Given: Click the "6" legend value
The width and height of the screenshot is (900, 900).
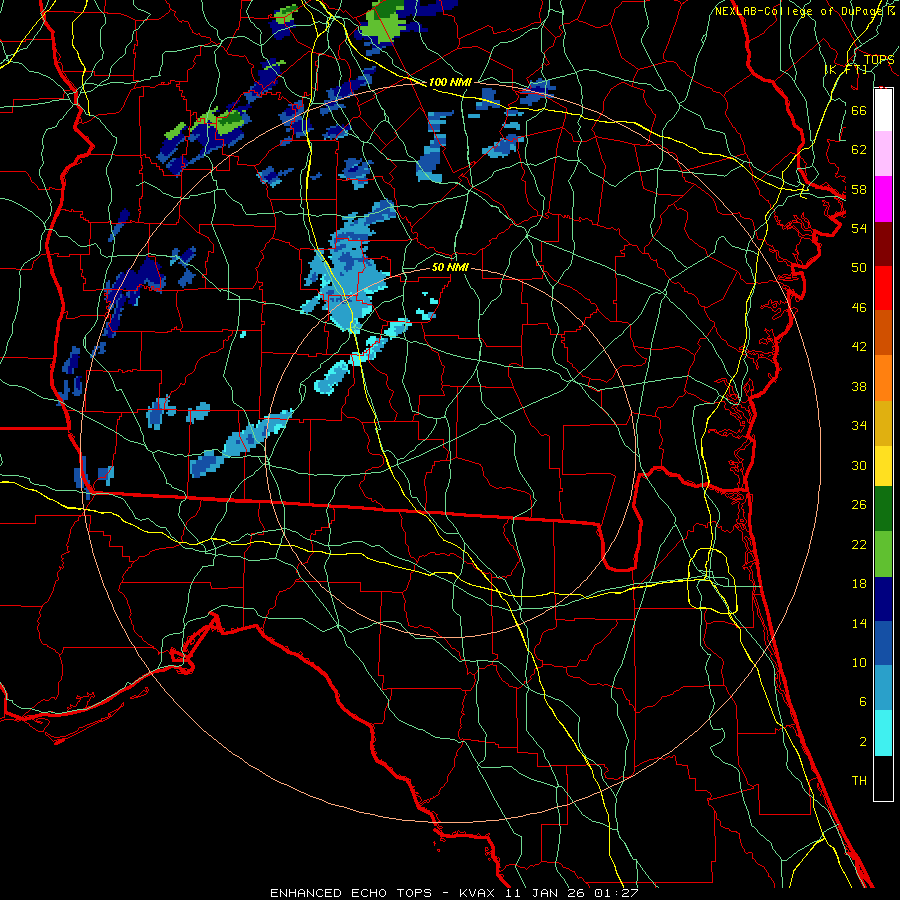Looking at the screenshot, I should pos(862,701).
